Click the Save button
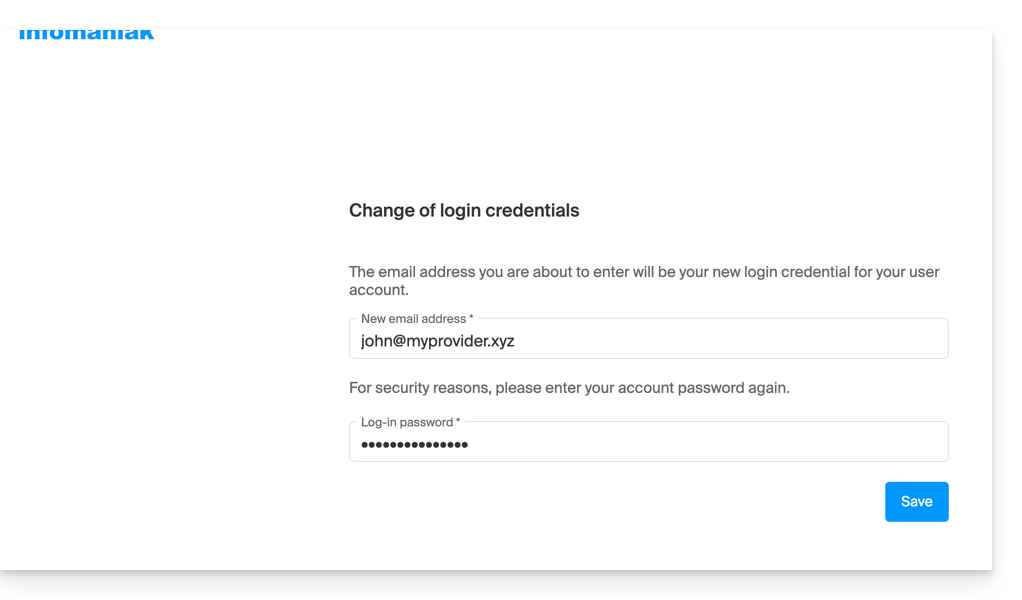Image resolution: width=1022 pixels, height=600 pixels. click(916, 502)
